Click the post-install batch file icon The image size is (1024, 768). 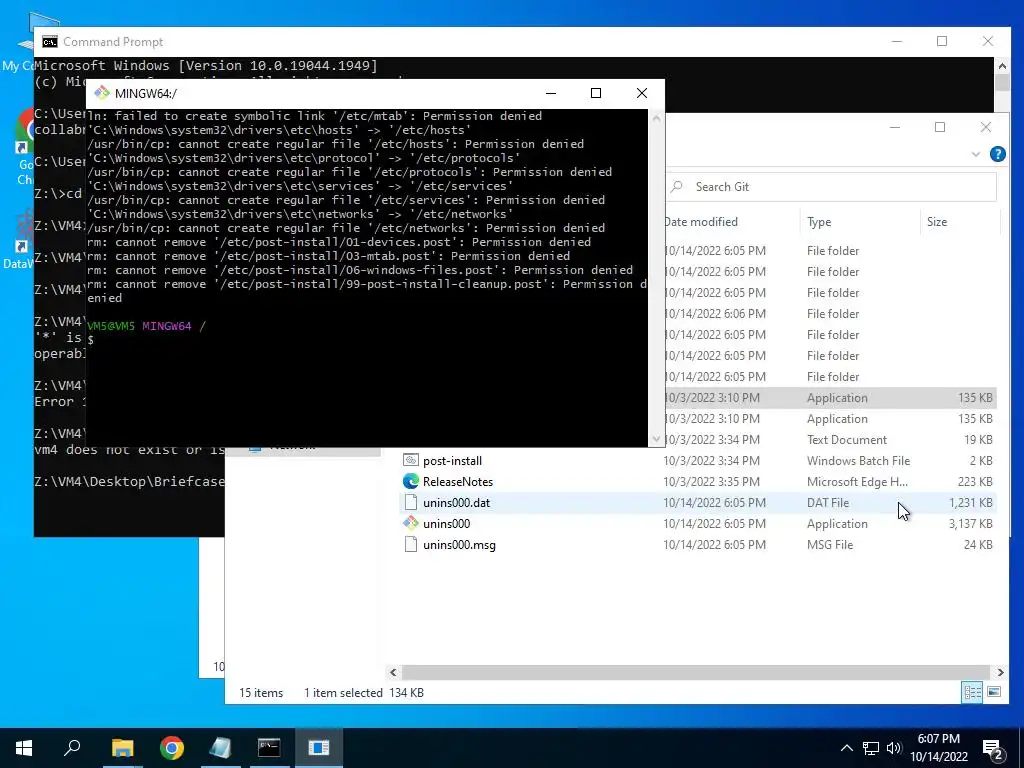tap(411, 460)
